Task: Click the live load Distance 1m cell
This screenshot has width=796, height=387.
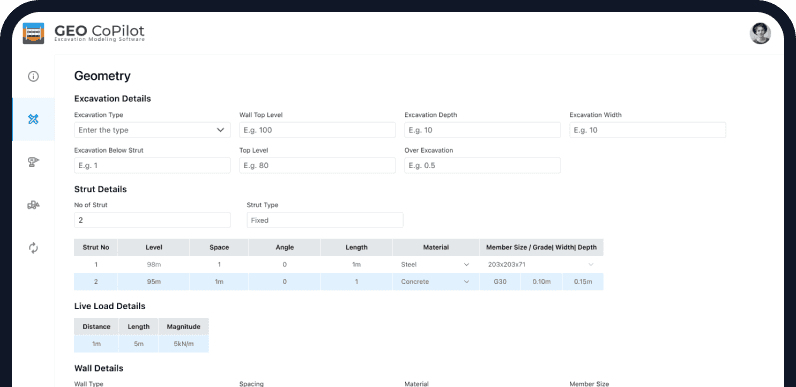Action: pos(96,344)
